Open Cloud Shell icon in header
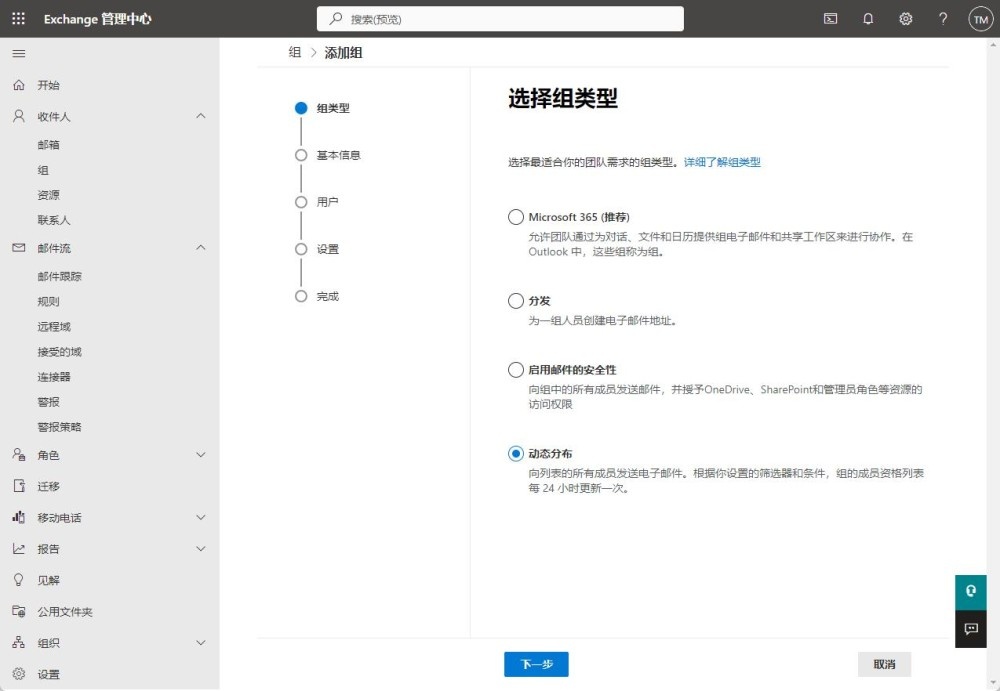This screenshot has width=1000, height=691. 830,18
